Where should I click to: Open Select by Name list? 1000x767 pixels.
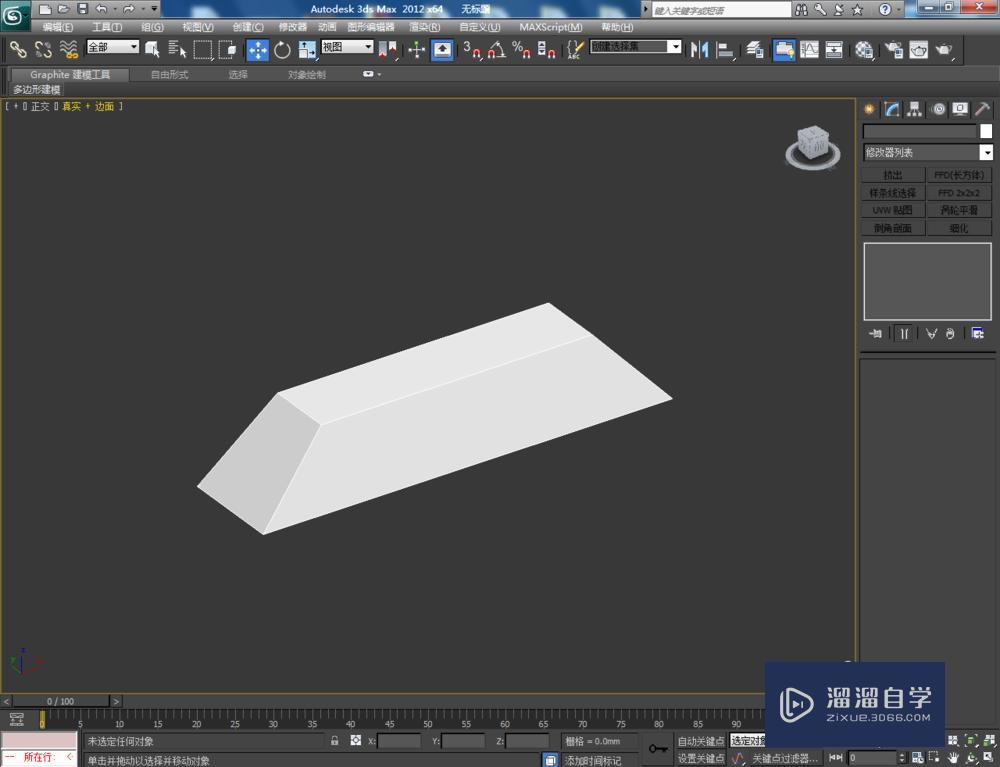click(x=177, y=49)
